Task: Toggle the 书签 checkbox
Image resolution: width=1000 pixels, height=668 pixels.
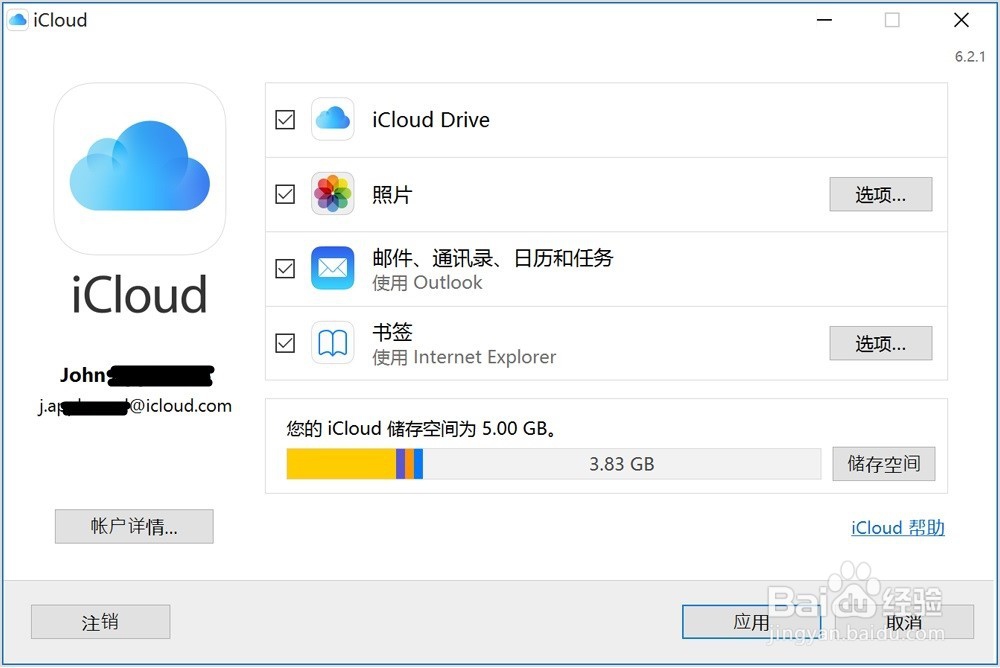Action: [285, 343]
